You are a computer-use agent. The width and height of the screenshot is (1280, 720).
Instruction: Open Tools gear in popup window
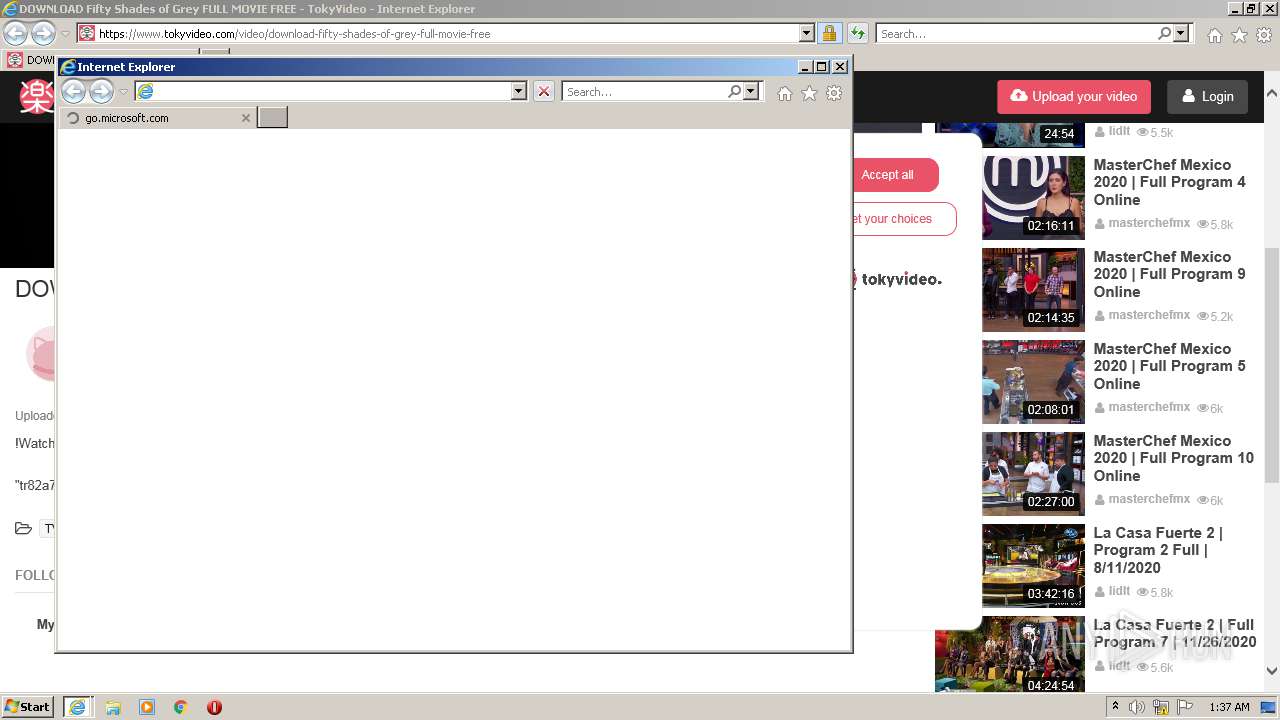click(834, 93)
